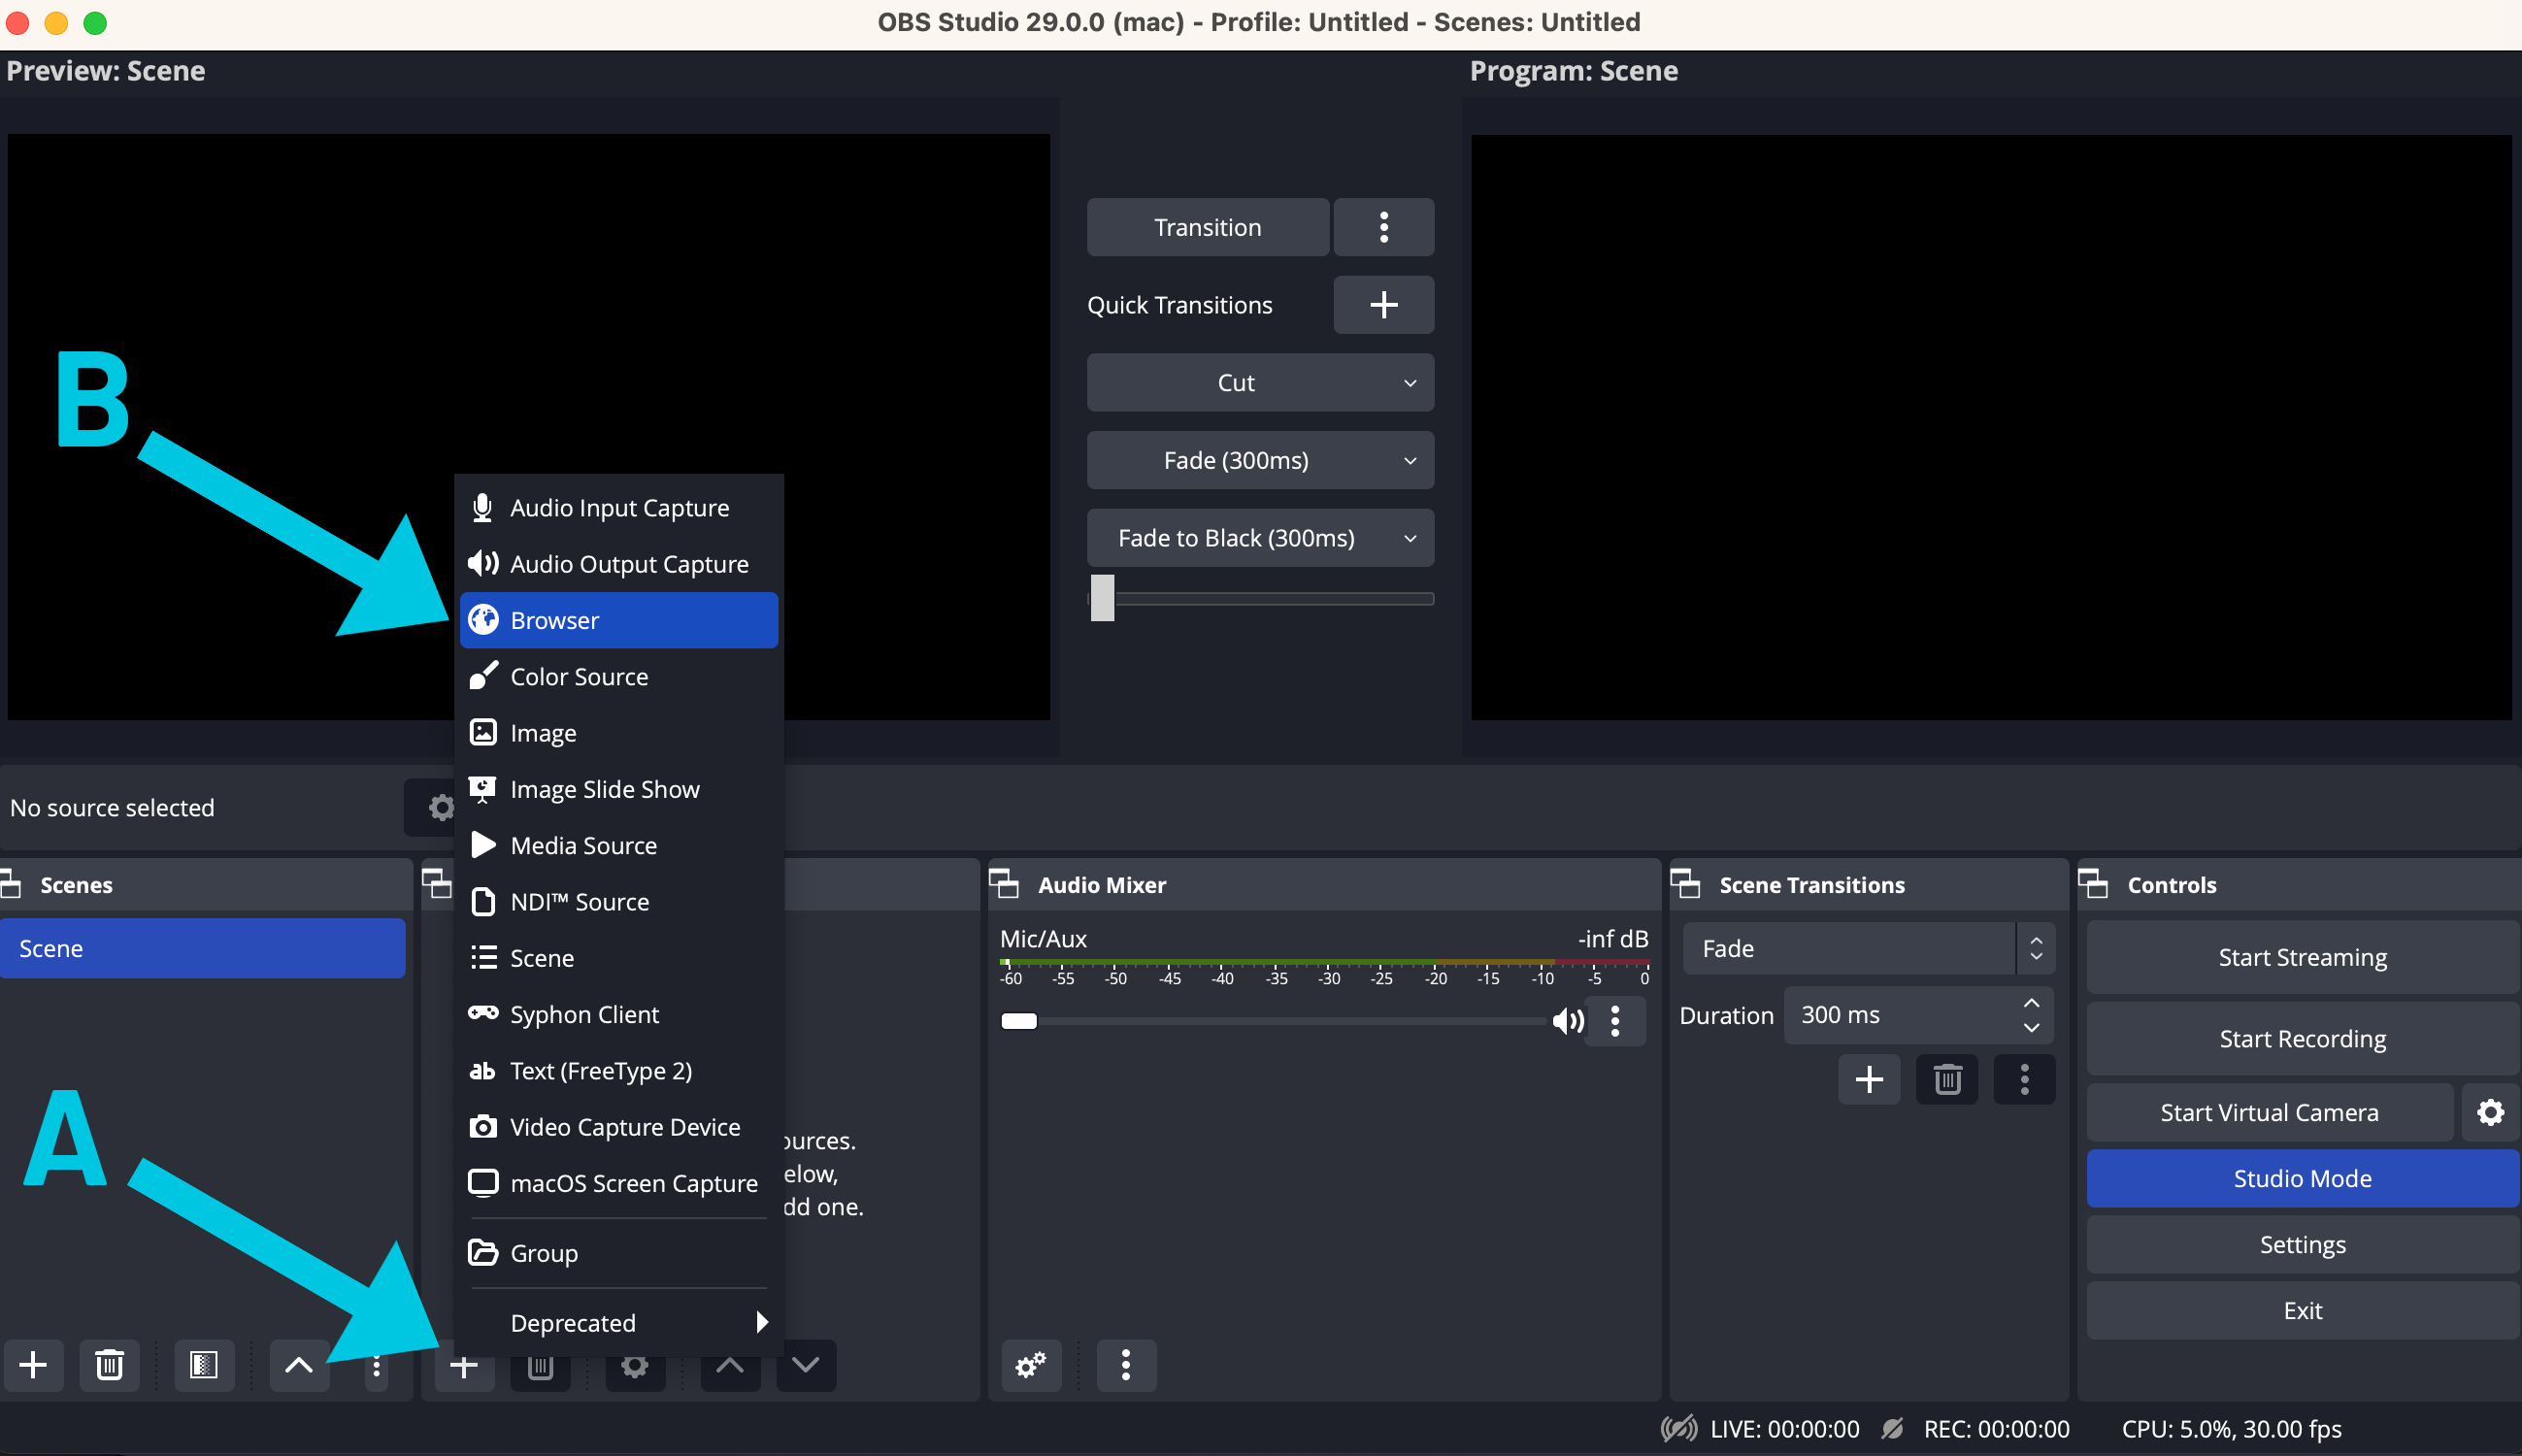2522x1456 pixels.
Task: Add a new scene with plus icon
Action: pos(33,1365)
